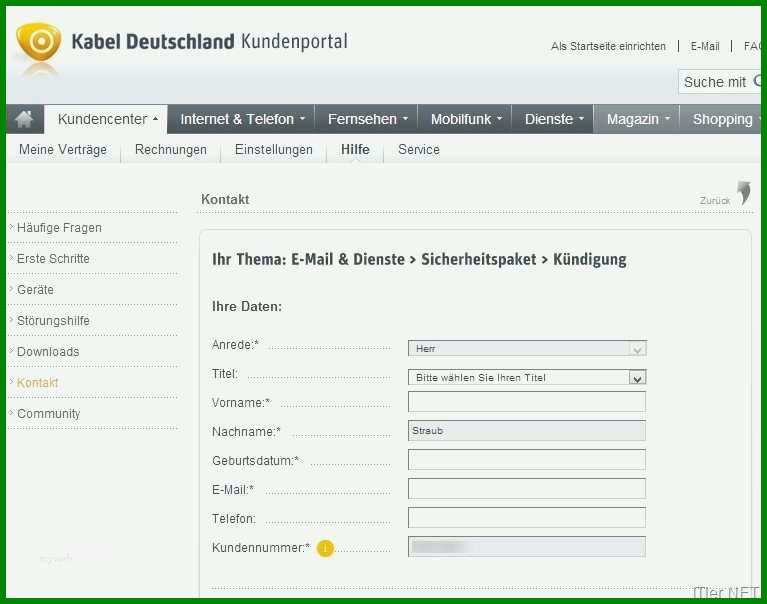Open Störungshilfe in sidebar
The height and width of the screenshot is (604, 767).
(x=53, y=321)
